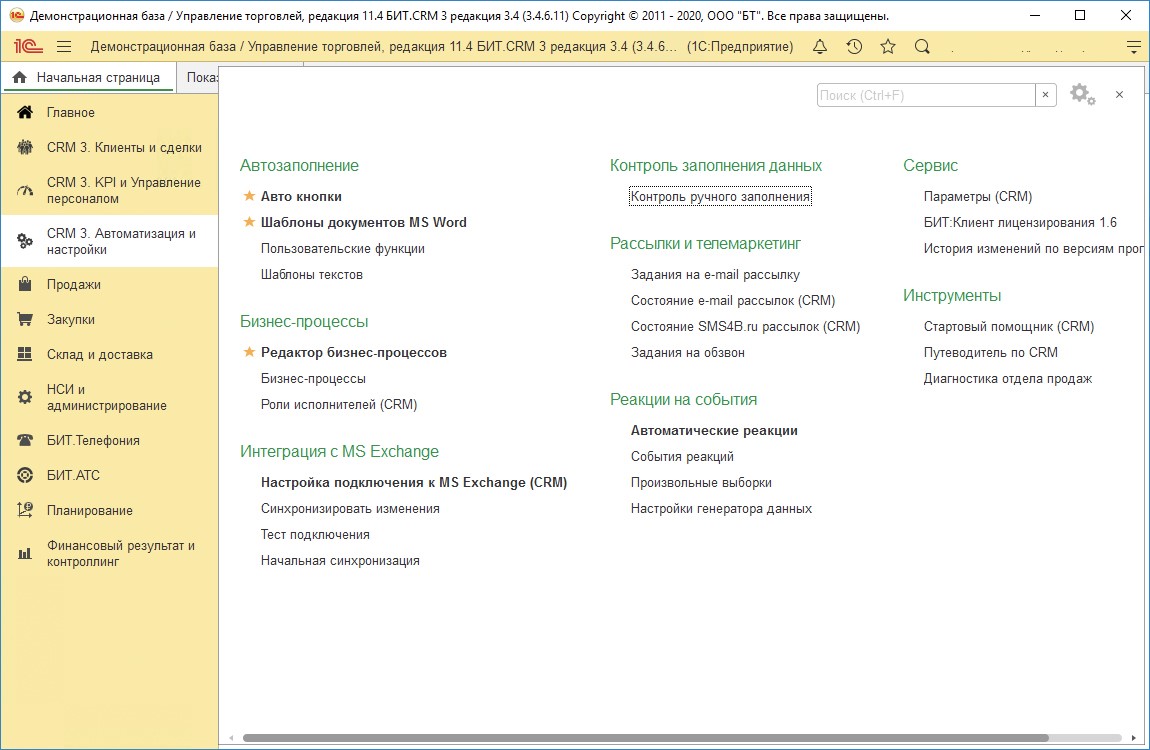Open the favorites star in the toolbar
This screenshot has height=750, width=1150.
887,46
